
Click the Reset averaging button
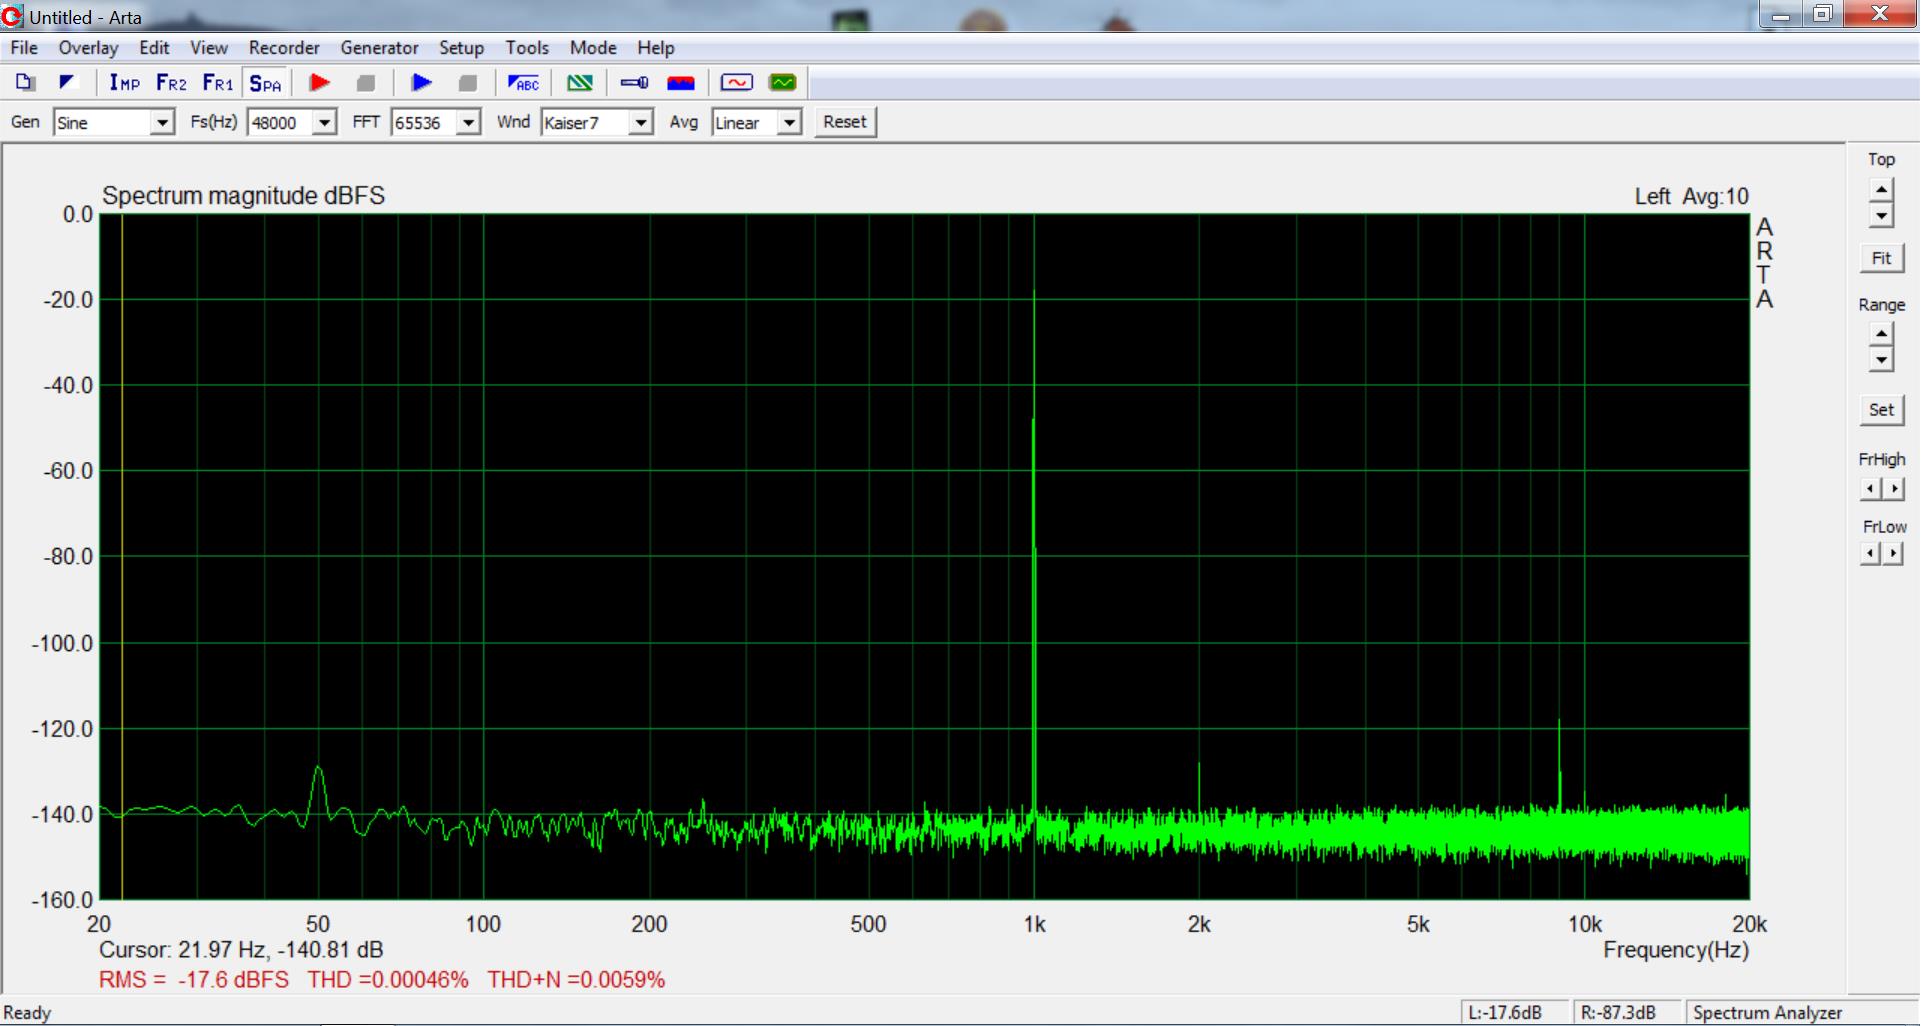coord(845,122)
